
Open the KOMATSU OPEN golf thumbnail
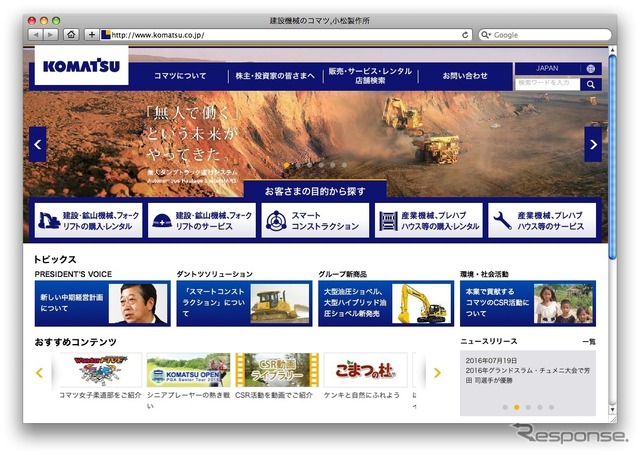pos(188,370)
